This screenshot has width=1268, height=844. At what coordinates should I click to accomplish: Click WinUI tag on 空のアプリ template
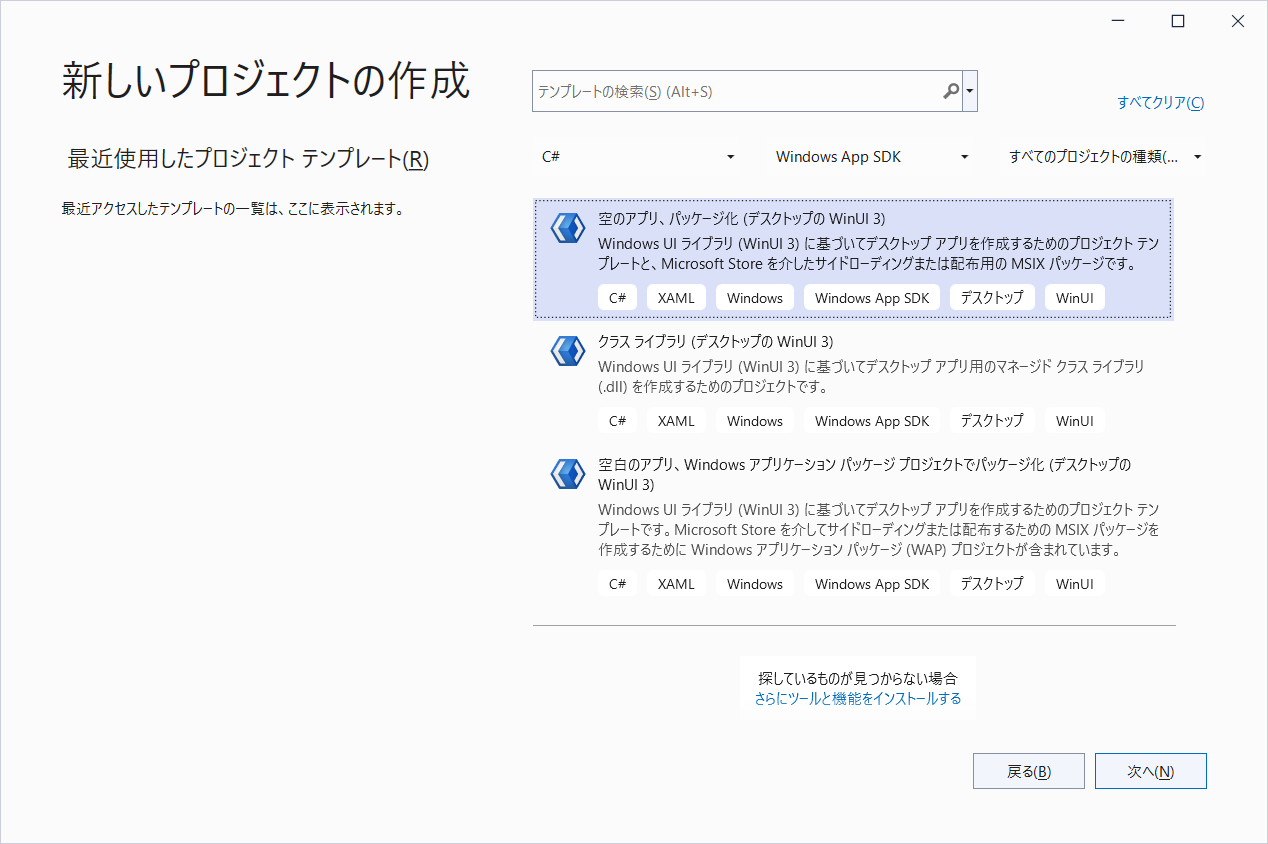(1074, 298)
